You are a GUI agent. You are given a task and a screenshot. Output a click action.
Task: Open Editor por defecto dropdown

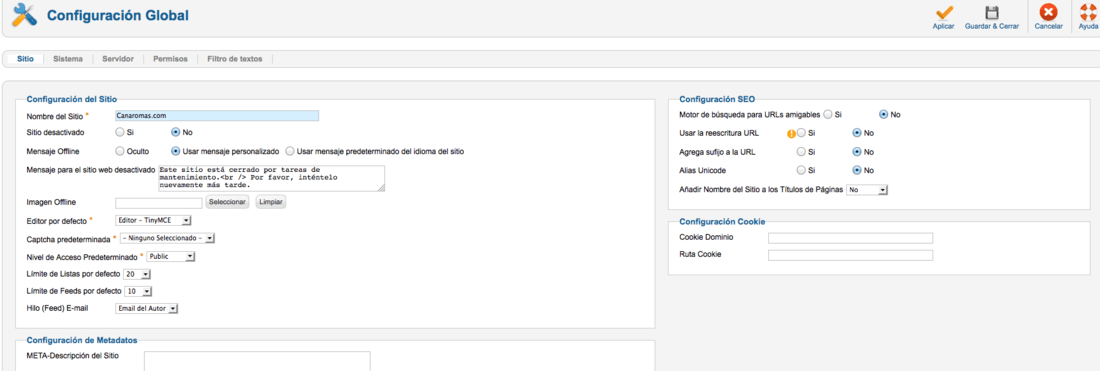click(154, 221)
